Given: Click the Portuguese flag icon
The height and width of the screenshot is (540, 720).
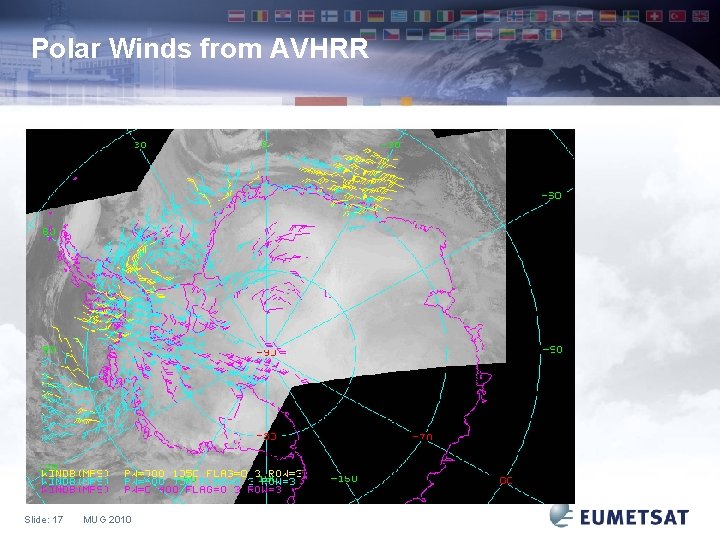Looking at the screenshot, I should (538, 17).
